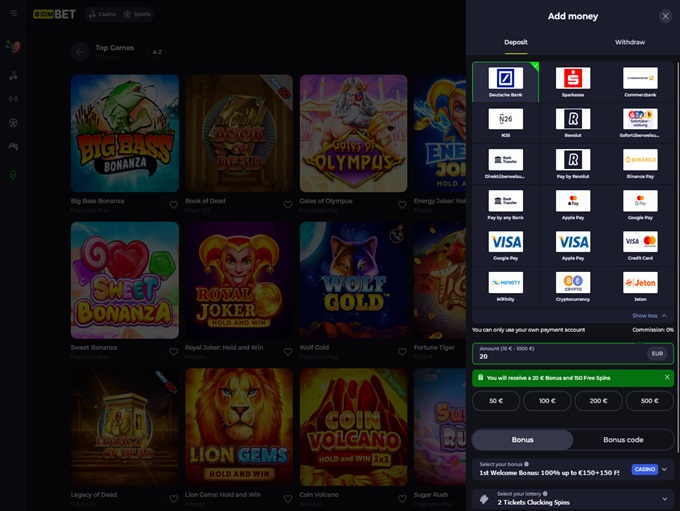This screenshot has width=680, height=511.
Task: Choose MiFinity payment method
Action: pyautogui.click(x=505, y=286)
